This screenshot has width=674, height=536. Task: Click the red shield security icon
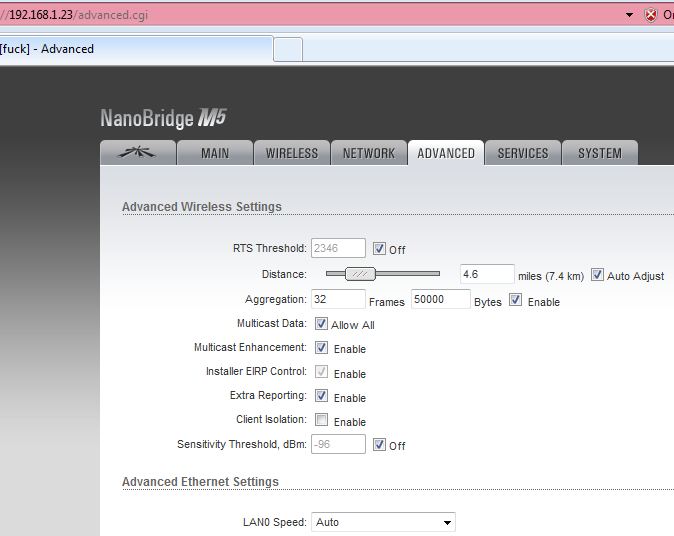point(651,15)
